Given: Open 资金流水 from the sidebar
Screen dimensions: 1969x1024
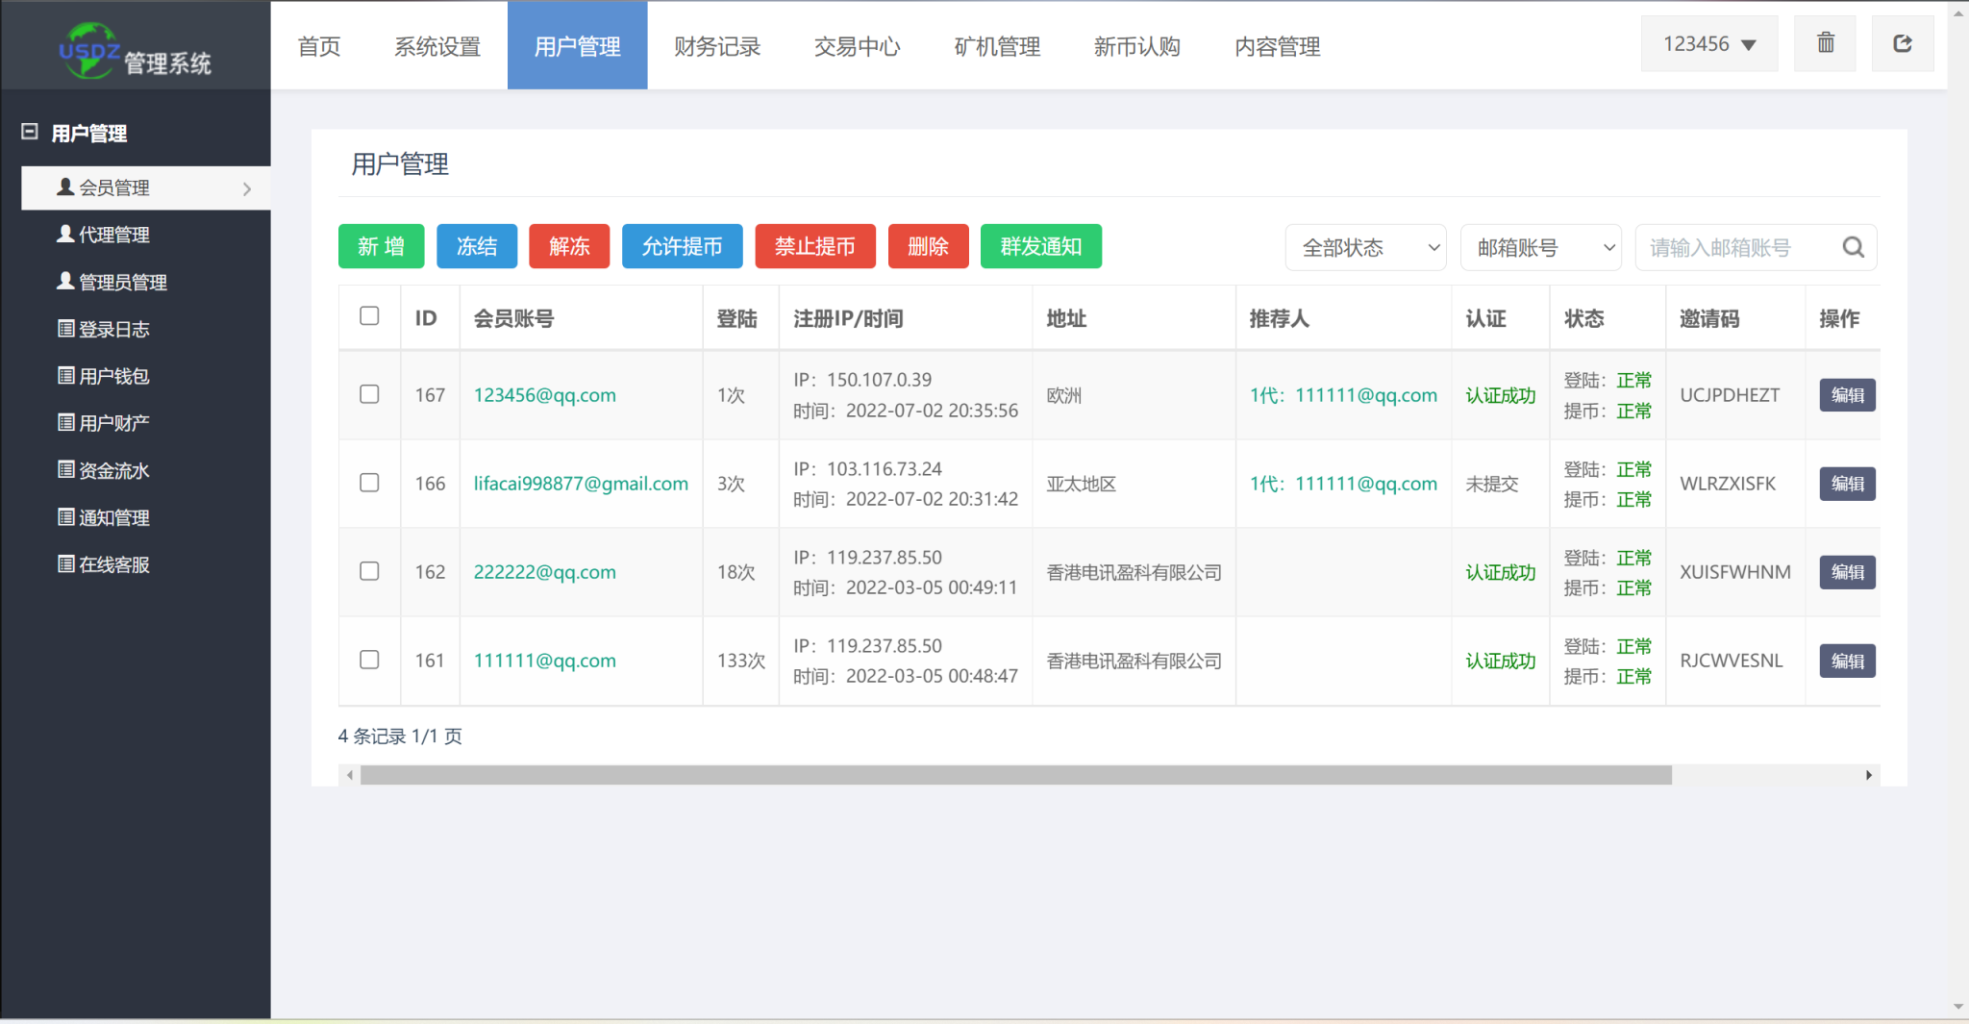Looking at the screenshot, I should coord(112,470).
